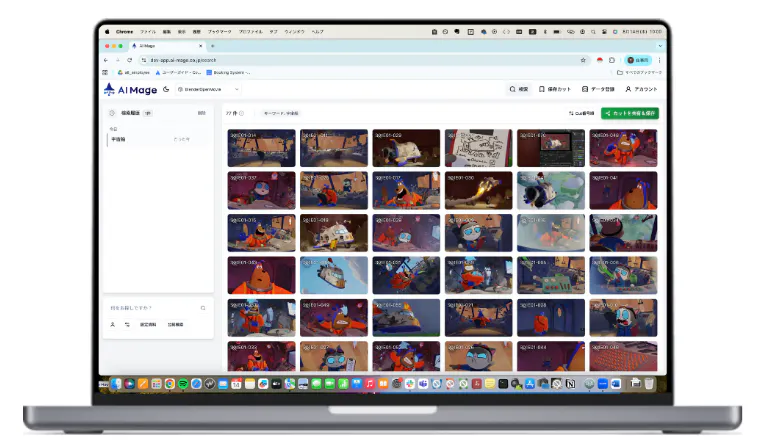Open the ウィンドウ menu in menu bar
765x448 pixels.
(294, 32)
